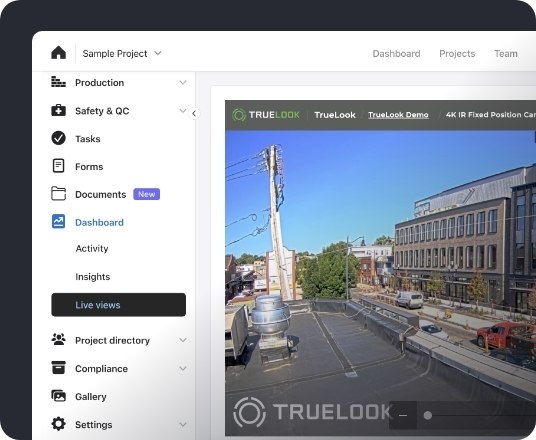This screenshot has height=440, width=536.
Task: Click the Safety & QC label
Action: pyautogui.click(x=102, y=111)
